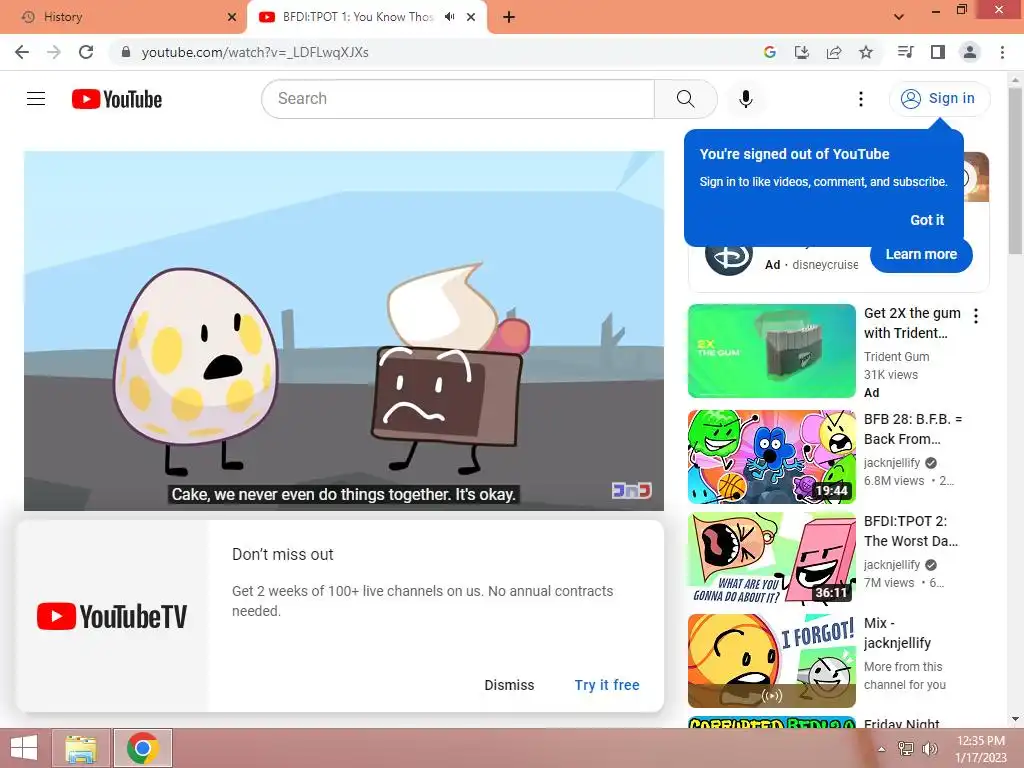Click the Sign in button
This screenshot has height=768, width=1024.
pyautogui.click(x=939, y=99)
